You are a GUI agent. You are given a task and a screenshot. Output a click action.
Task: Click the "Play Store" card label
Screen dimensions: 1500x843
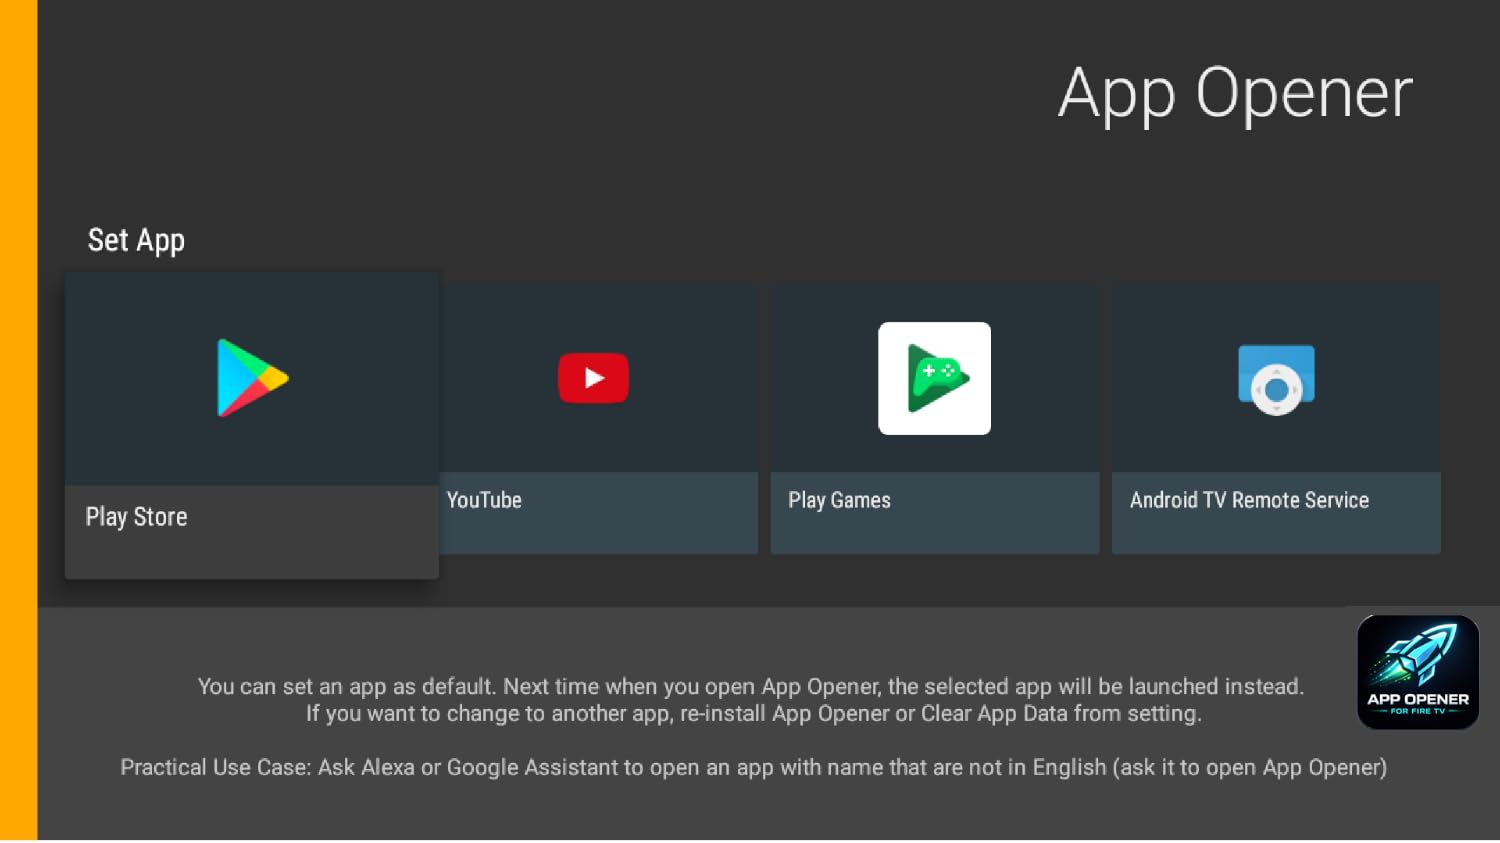(x=136, y=517)
